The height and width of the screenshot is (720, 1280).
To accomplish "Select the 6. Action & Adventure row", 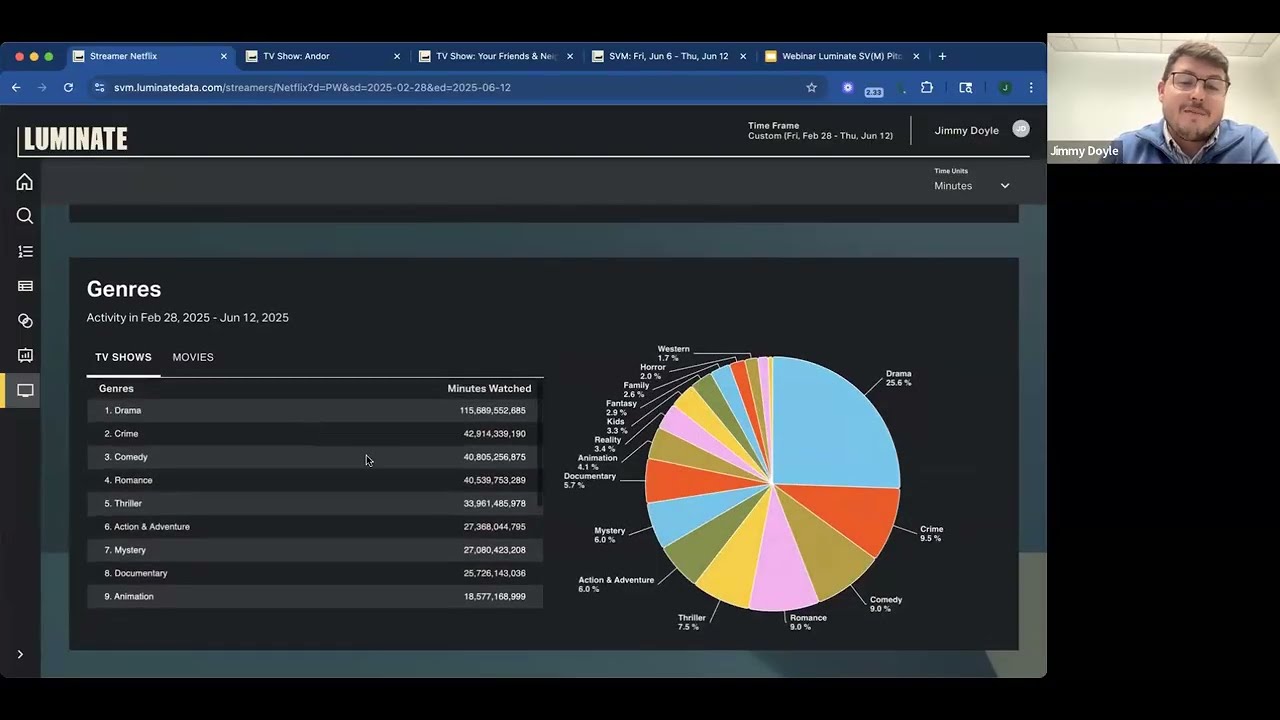I will pyautogui.click(x=315, y=526).
